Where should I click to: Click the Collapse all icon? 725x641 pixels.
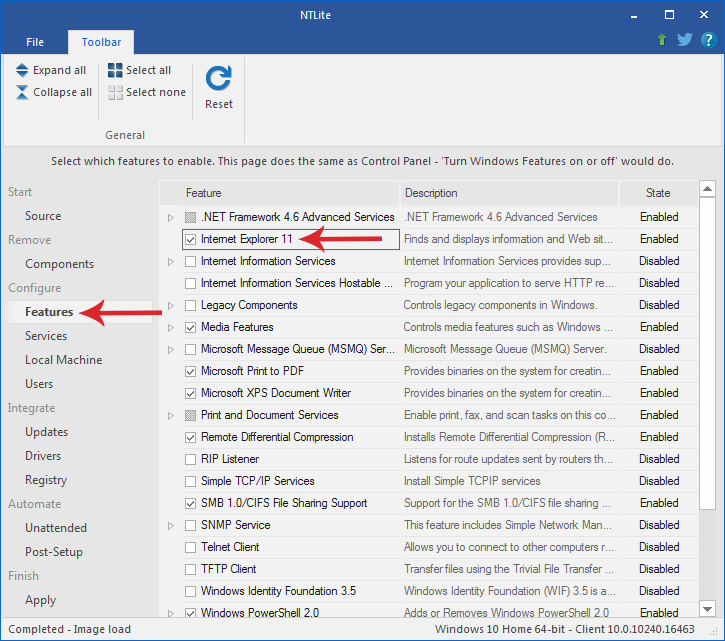[22, 92]
